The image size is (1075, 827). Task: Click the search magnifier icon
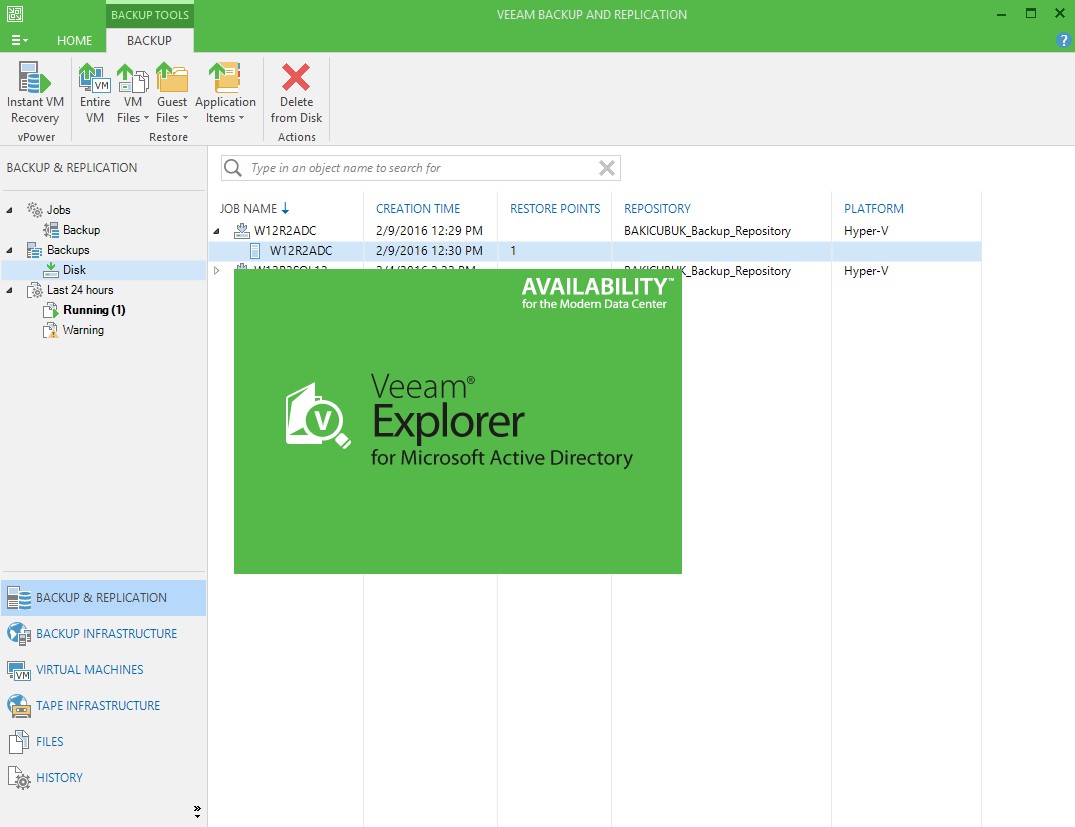[233, 168]
